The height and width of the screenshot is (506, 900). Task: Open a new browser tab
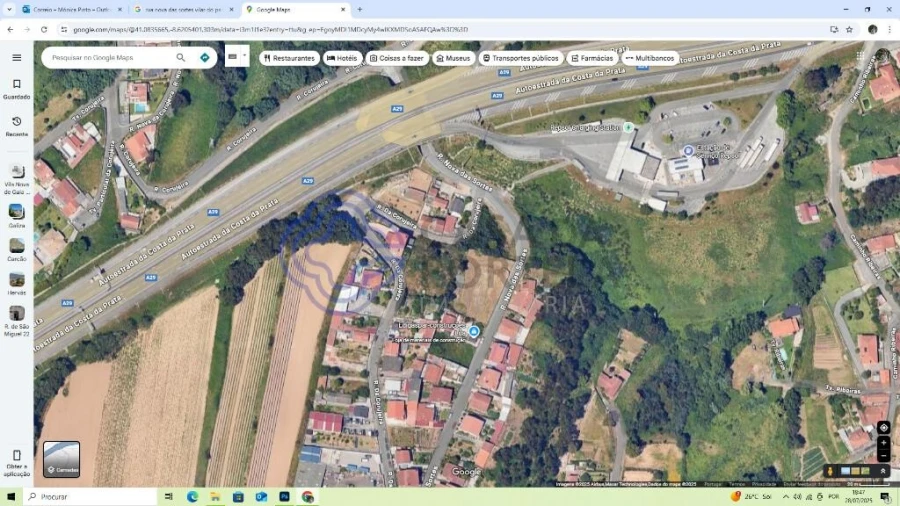[x=360, y=10]
